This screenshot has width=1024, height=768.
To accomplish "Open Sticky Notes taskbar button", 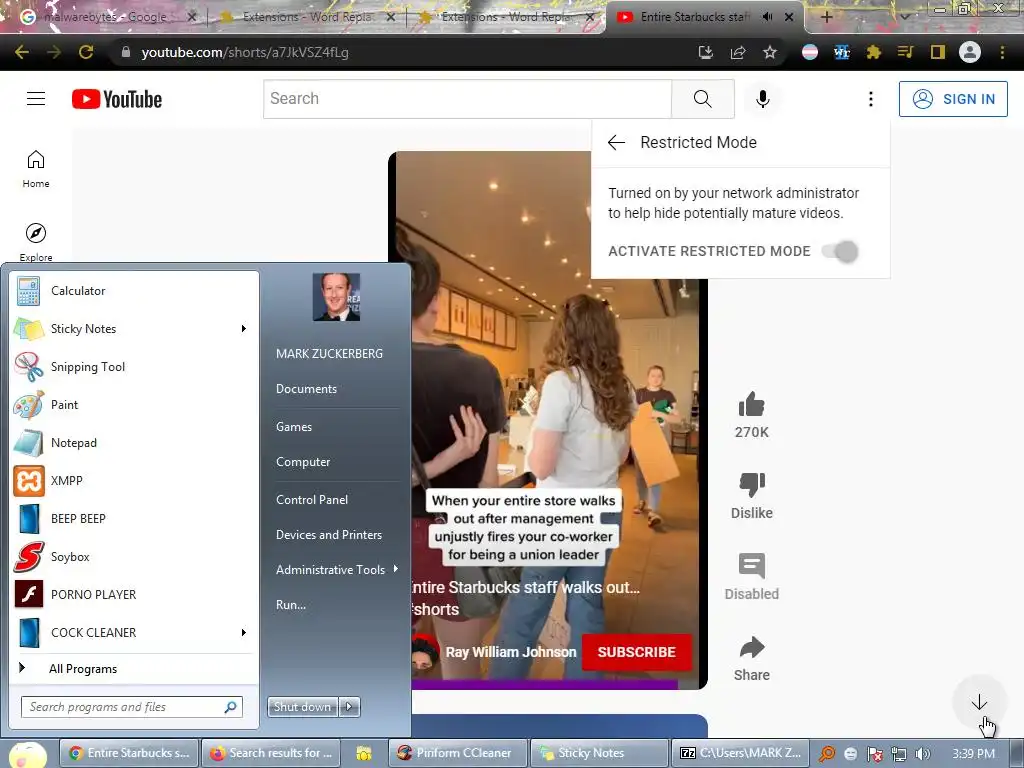I will click(599, 753).
